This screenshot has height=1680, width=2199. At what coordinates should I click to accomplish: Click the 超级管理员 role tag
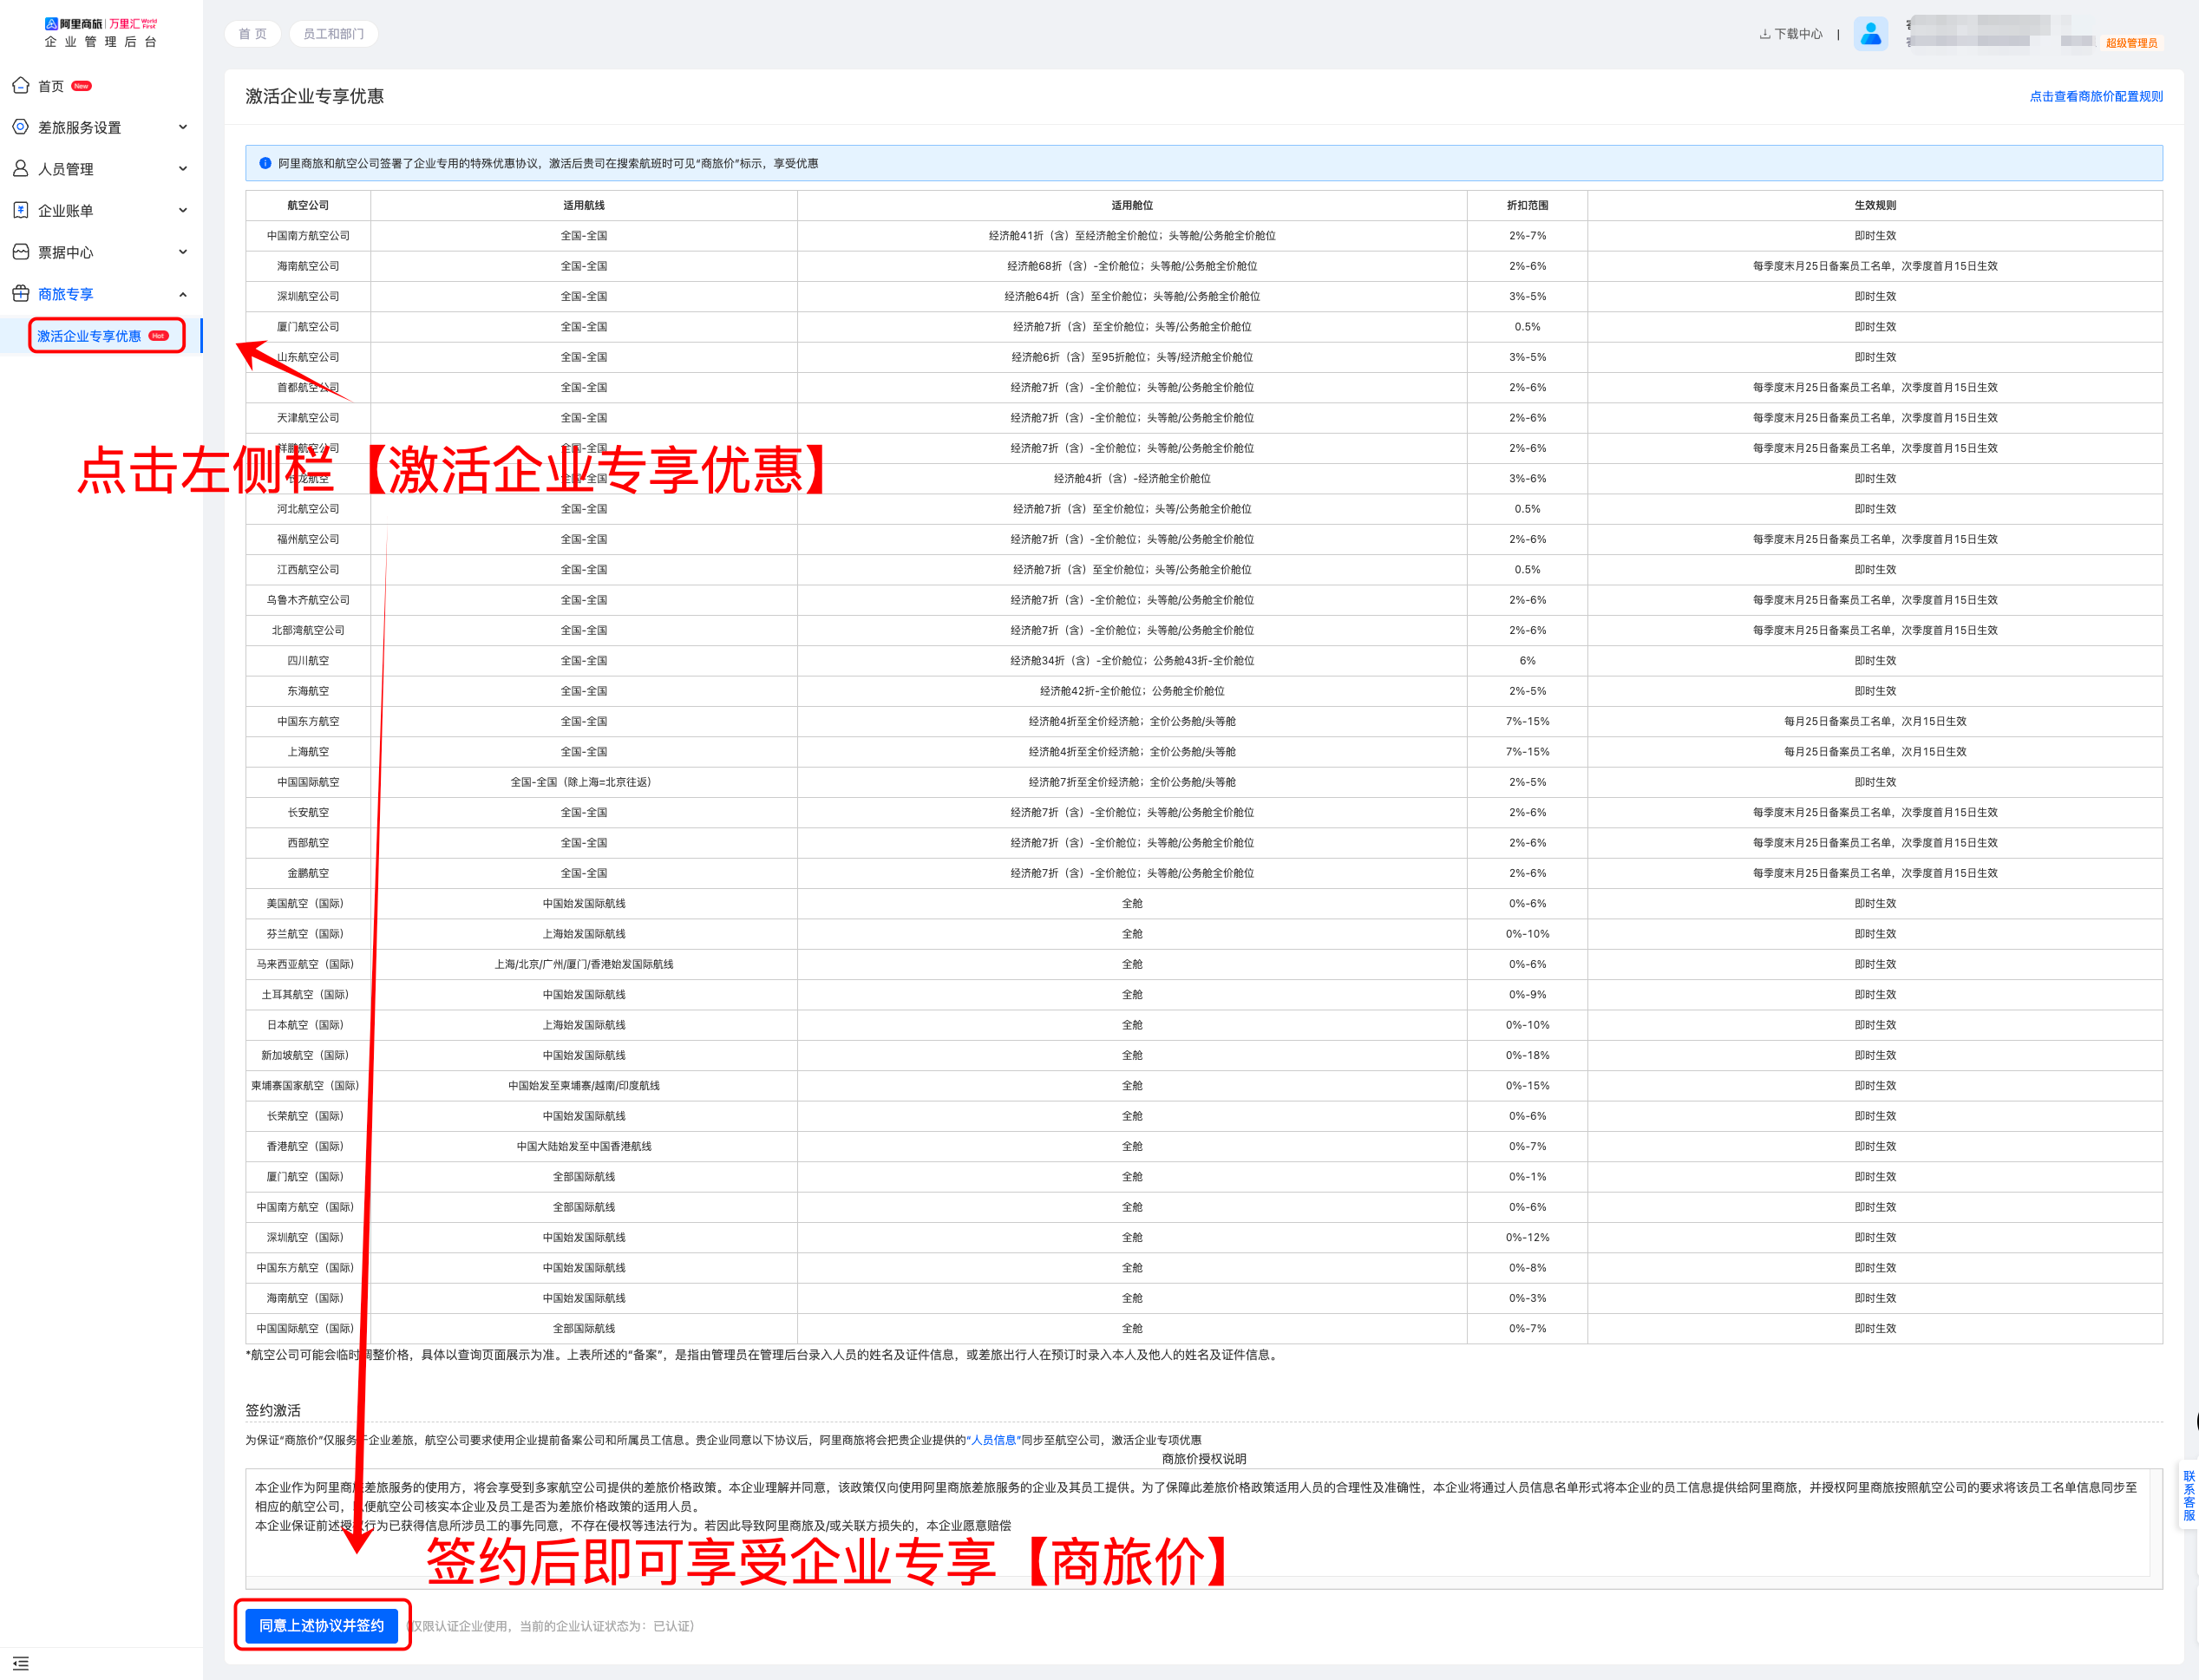[x=2131, y=43]
